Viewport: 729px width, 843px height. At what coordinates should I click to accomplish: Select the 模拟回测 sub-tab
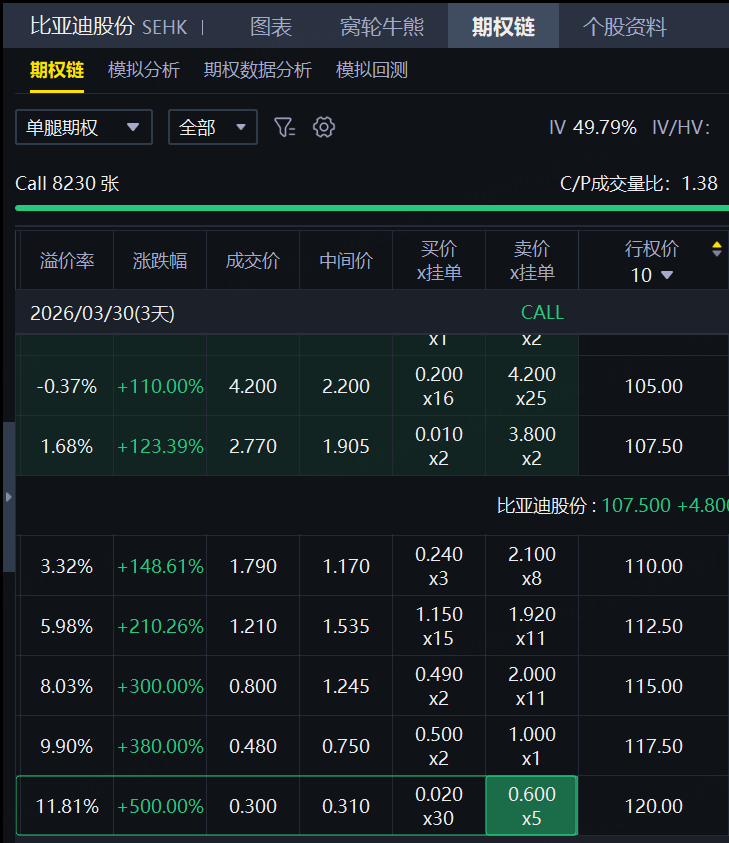[371, 70]
